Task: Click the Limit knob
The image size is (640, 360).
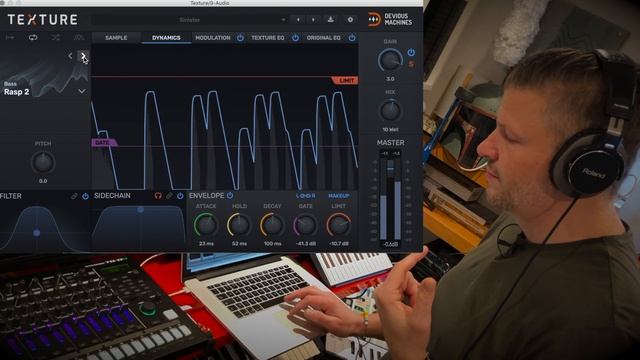Action: tap(338, 225)
